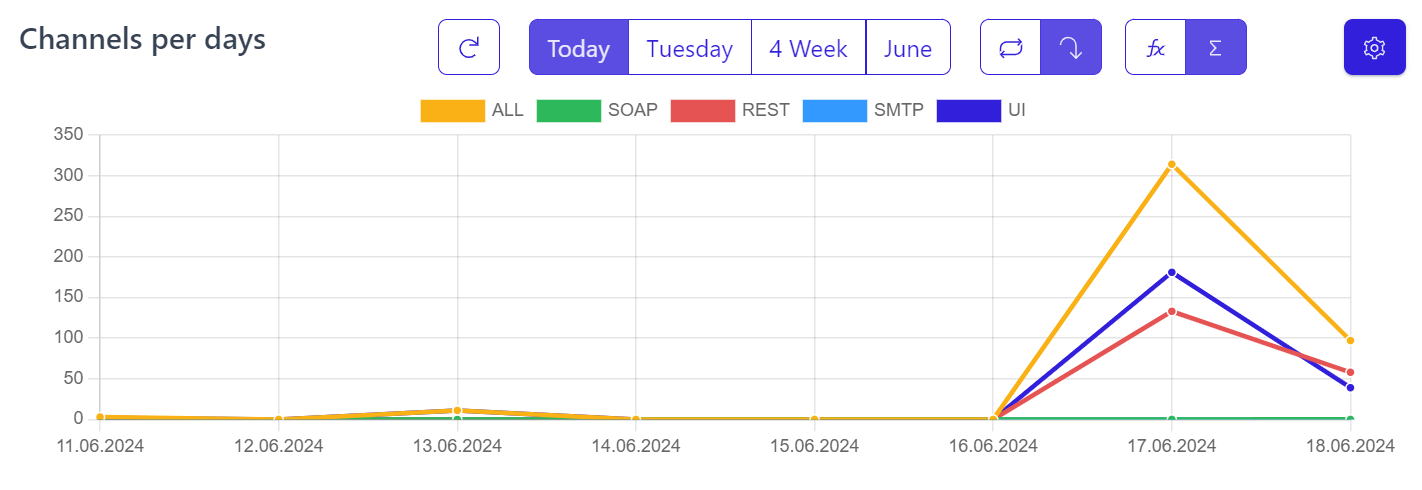Click the ALL data point on 18.06.2024
Viewport: 1422px width, 490px height.
click(x=1350, y=340)
